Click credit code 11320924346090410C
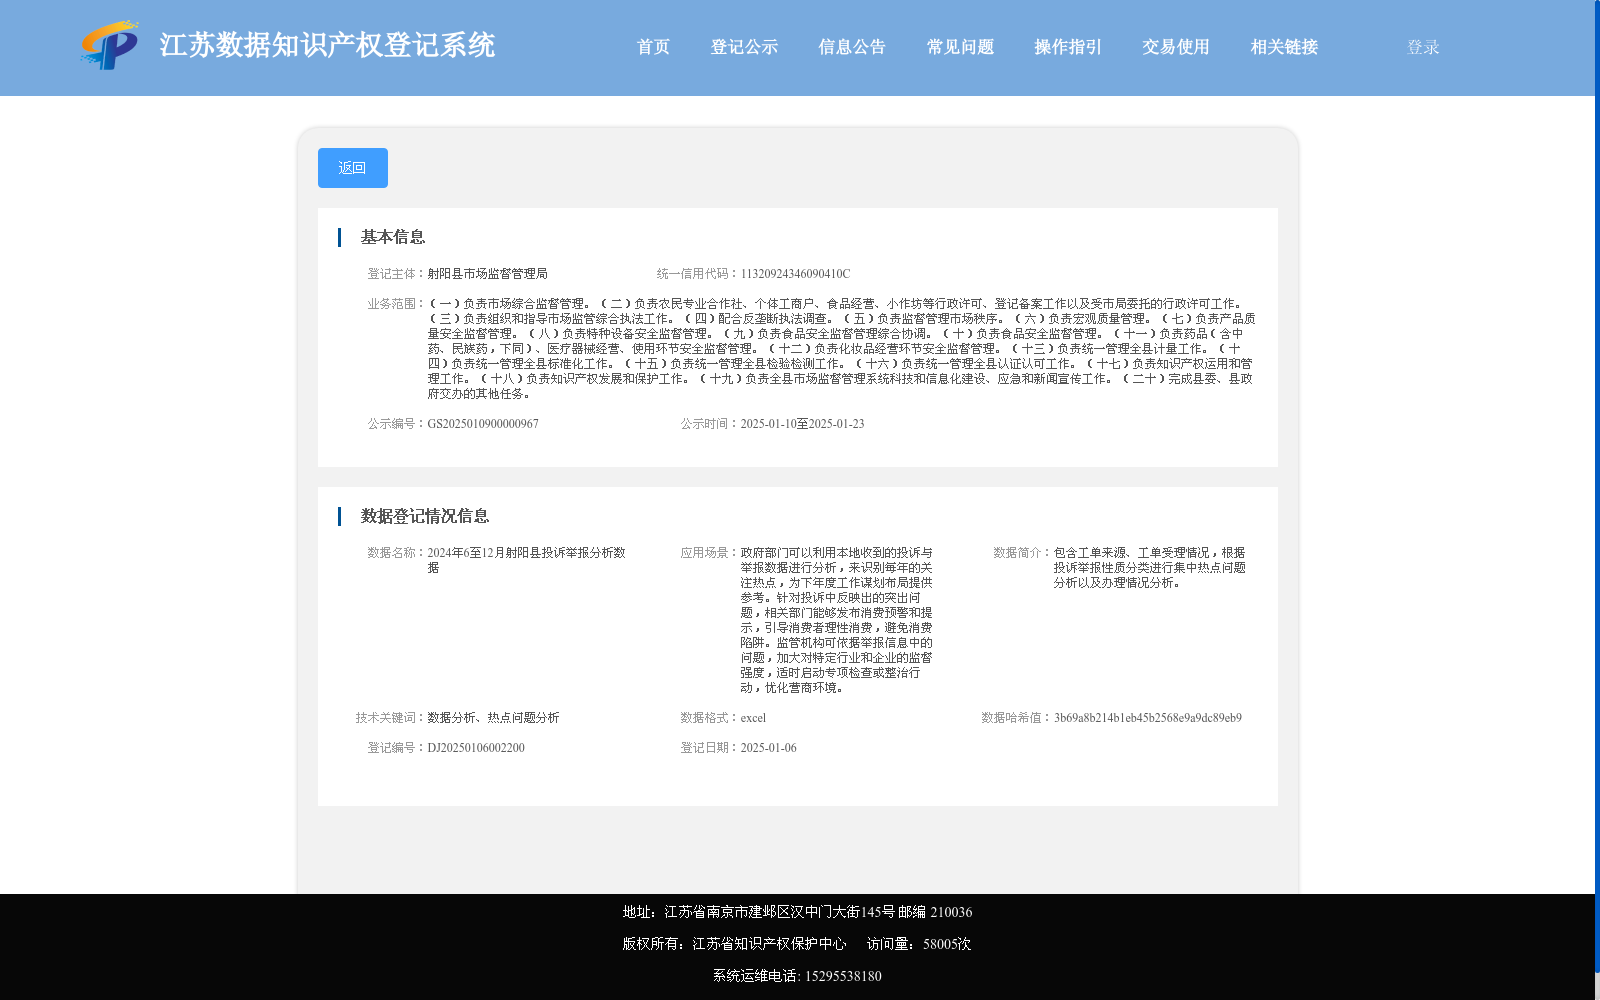Image resolution: width=1600 pixels, height=1000 pixels. tap(795, 274)
